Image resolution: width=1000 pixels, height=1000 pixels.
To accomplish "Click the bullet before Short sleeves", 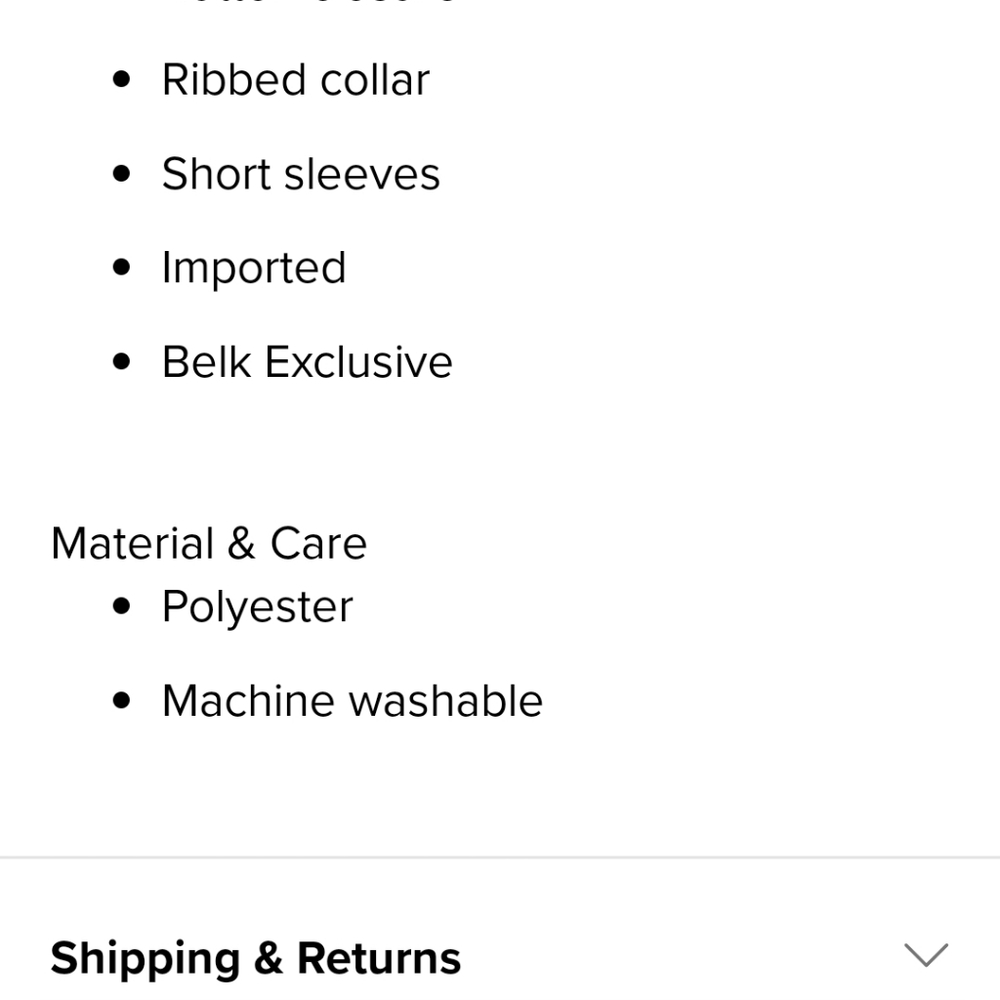I will coord(122,174).
